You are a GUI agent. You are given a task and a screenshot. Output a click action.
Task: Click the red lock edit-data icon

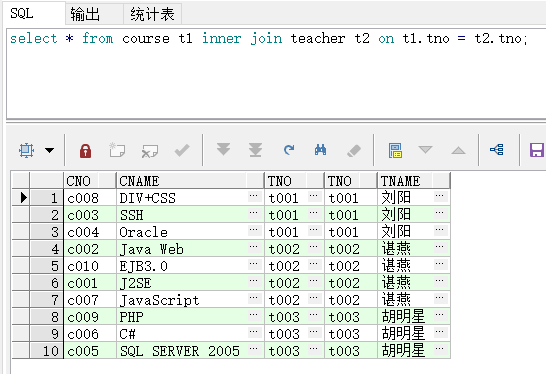click(85, 150)
